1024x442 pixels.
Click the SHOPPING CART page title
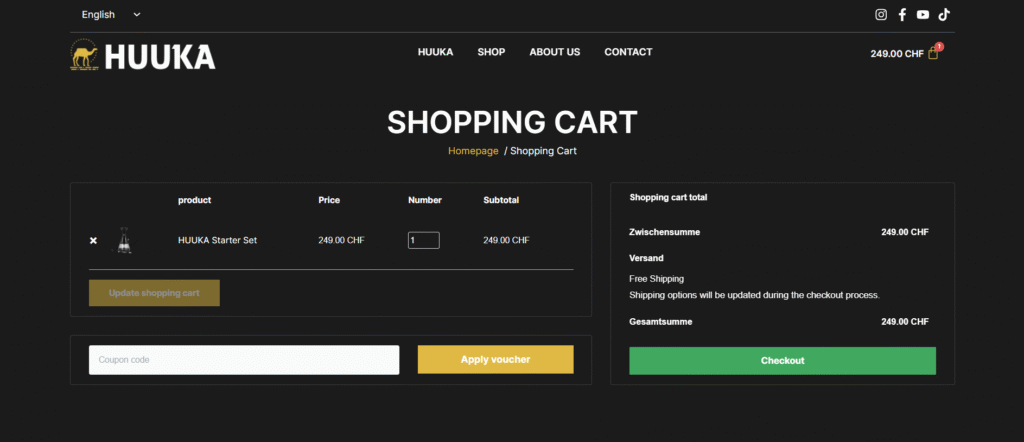pyautogui.click(x=512, y=122)
